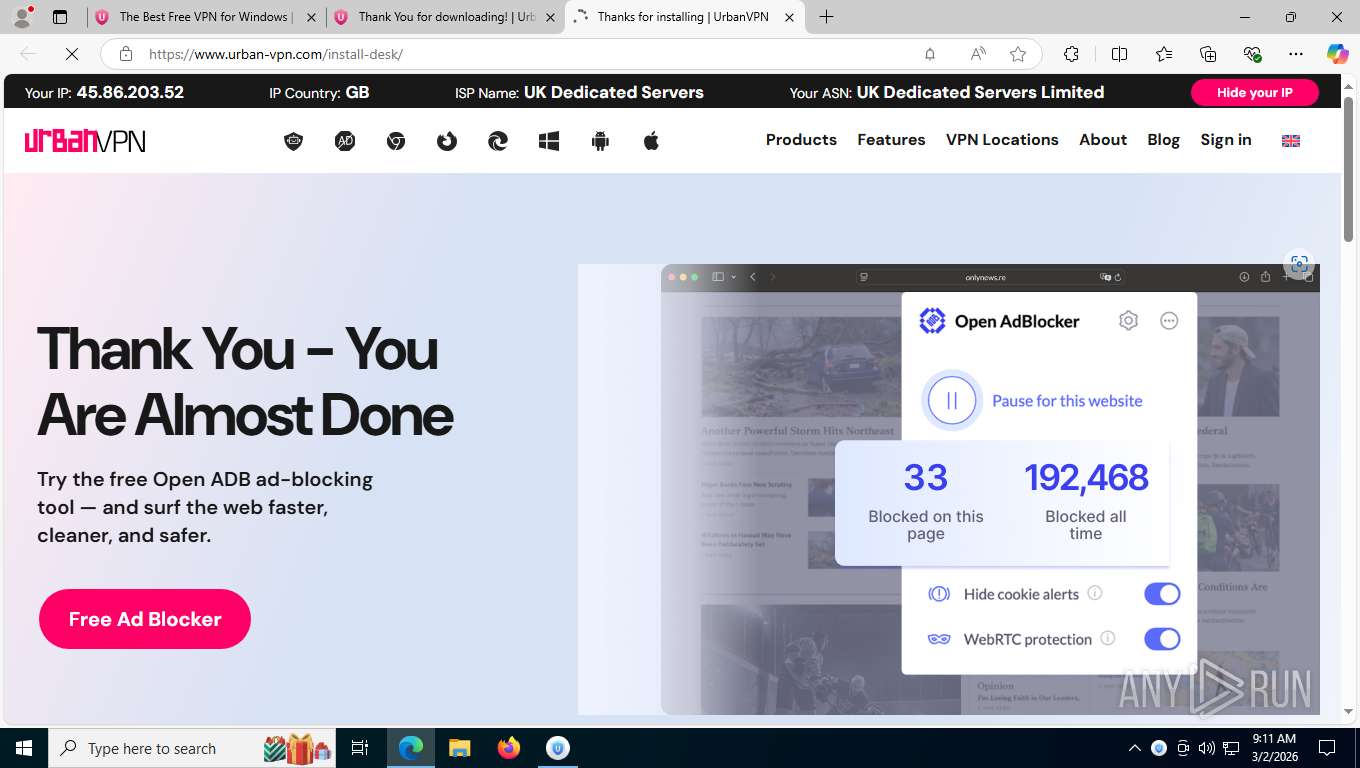The width and height of the screenshot is (1360, 768).
Task: Open the browser profile avatar
Action: coord(22,17)
